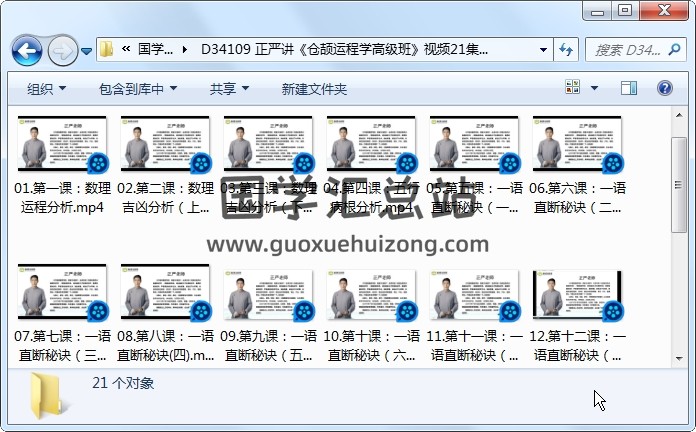The image size is (696, 432).
Task: Select video thumbnail of 02.第二课
Action: click(165, 144)
